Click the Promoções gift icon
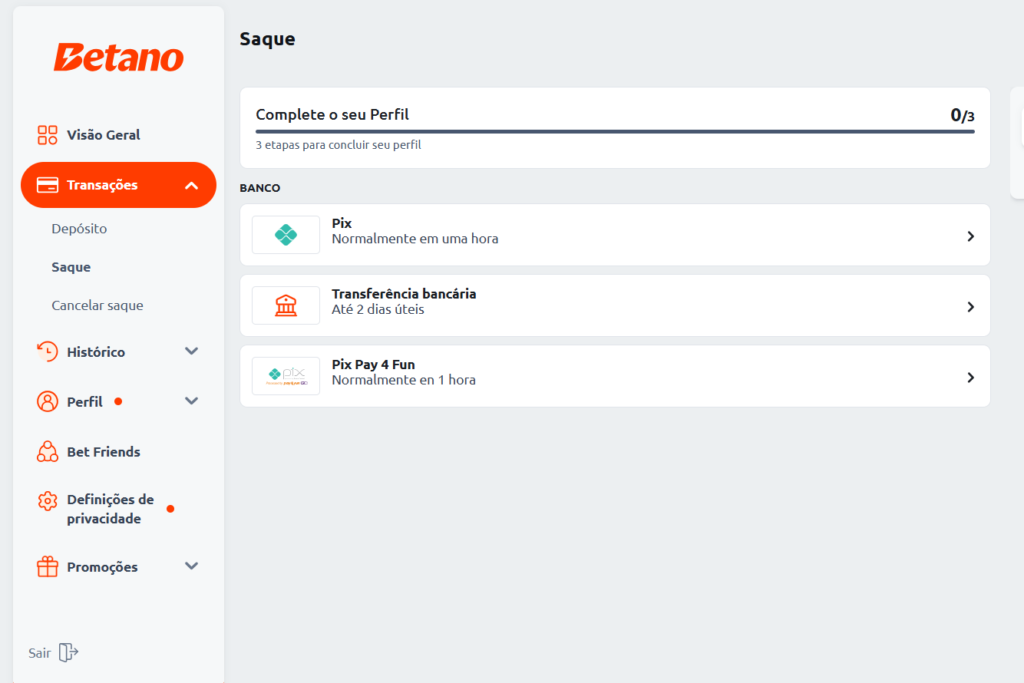1024x683 pixels. click(x=47, y=567)
